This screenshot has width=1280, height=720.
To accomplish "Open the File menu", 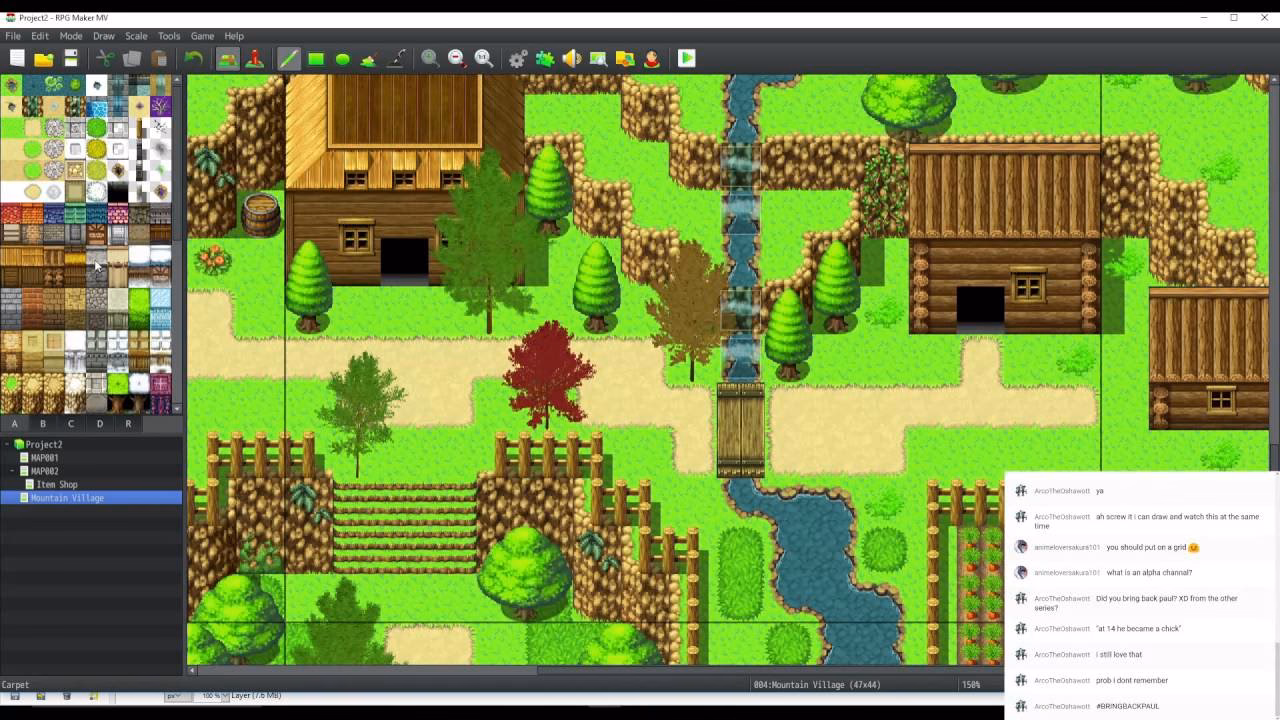I will click(13, 36).
